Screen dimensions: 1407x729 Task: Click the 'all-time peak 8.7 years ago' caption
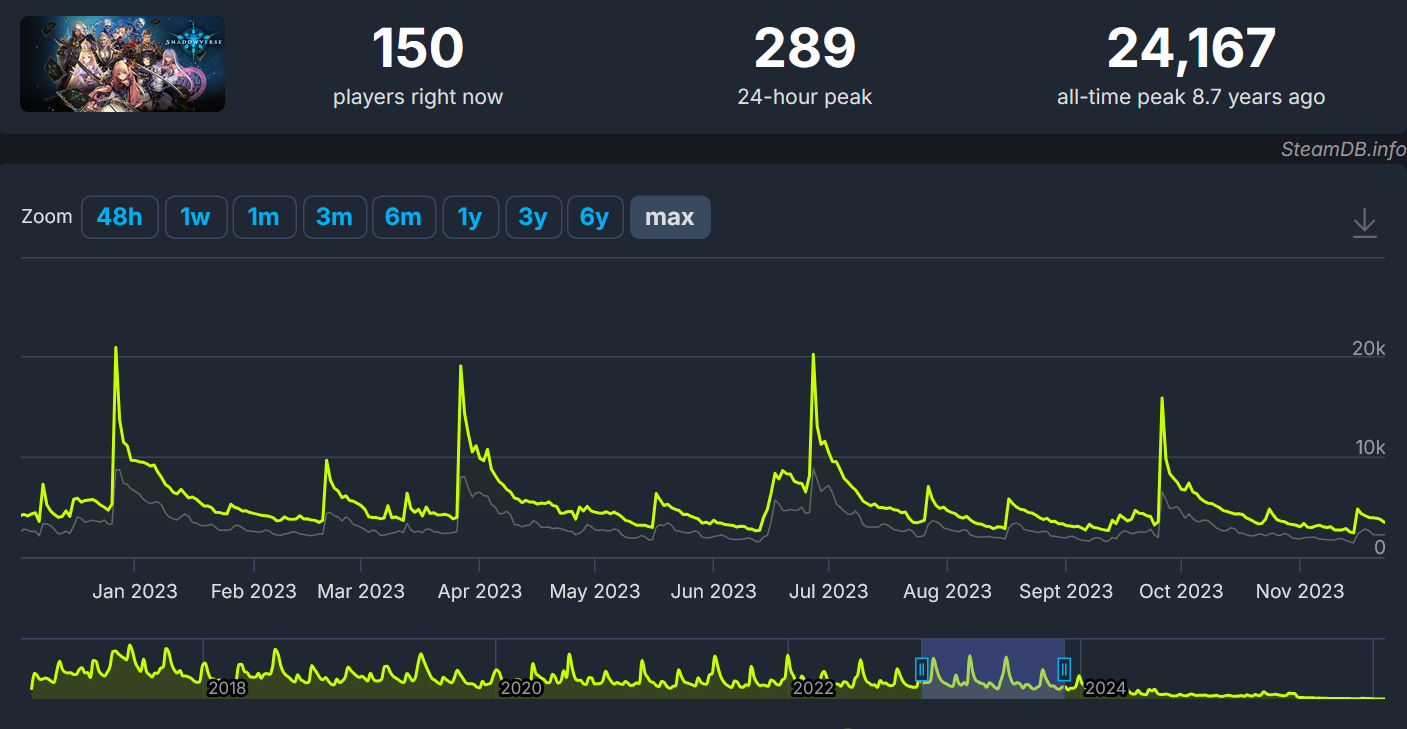tap(1191, 97)
